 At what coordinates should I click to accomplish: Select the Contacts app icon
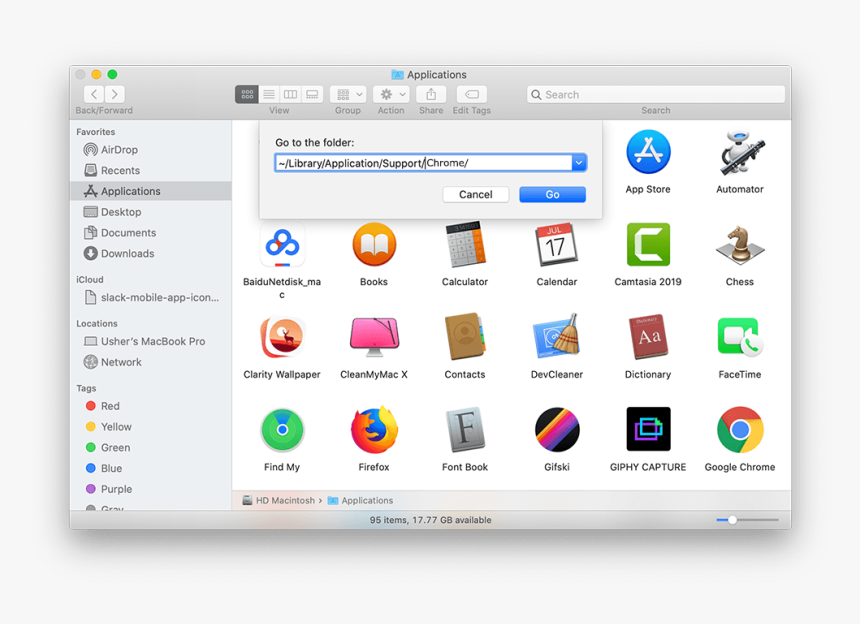[x=465, y=337]
